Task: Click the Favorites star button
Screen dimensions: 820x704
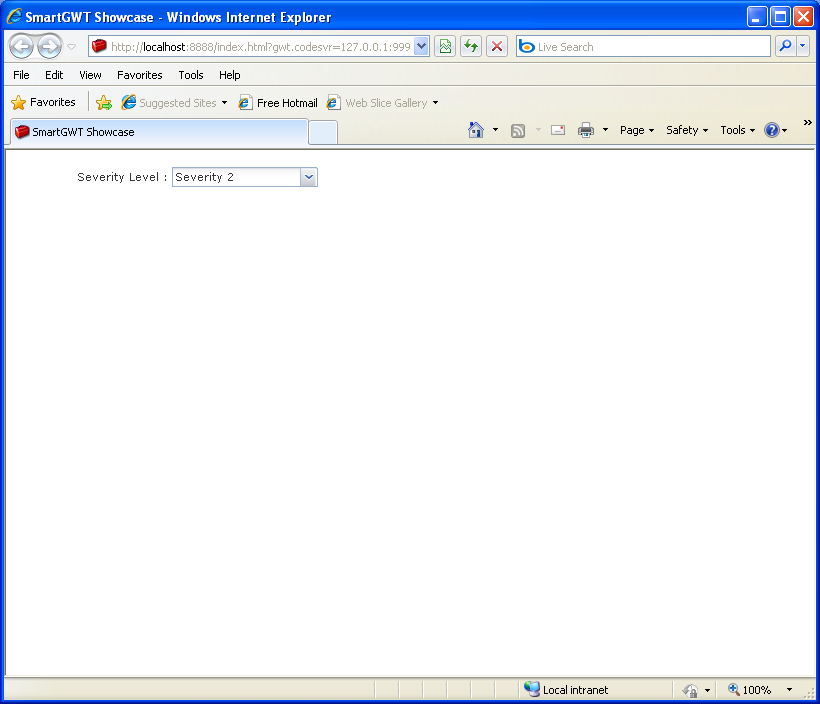Action: [43, 103]
